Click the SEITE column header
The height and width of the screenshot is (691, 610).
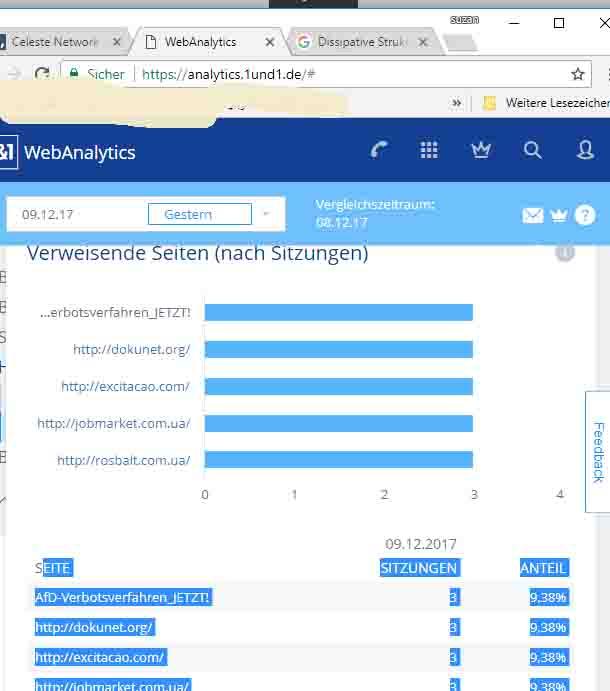click(54, 568)
